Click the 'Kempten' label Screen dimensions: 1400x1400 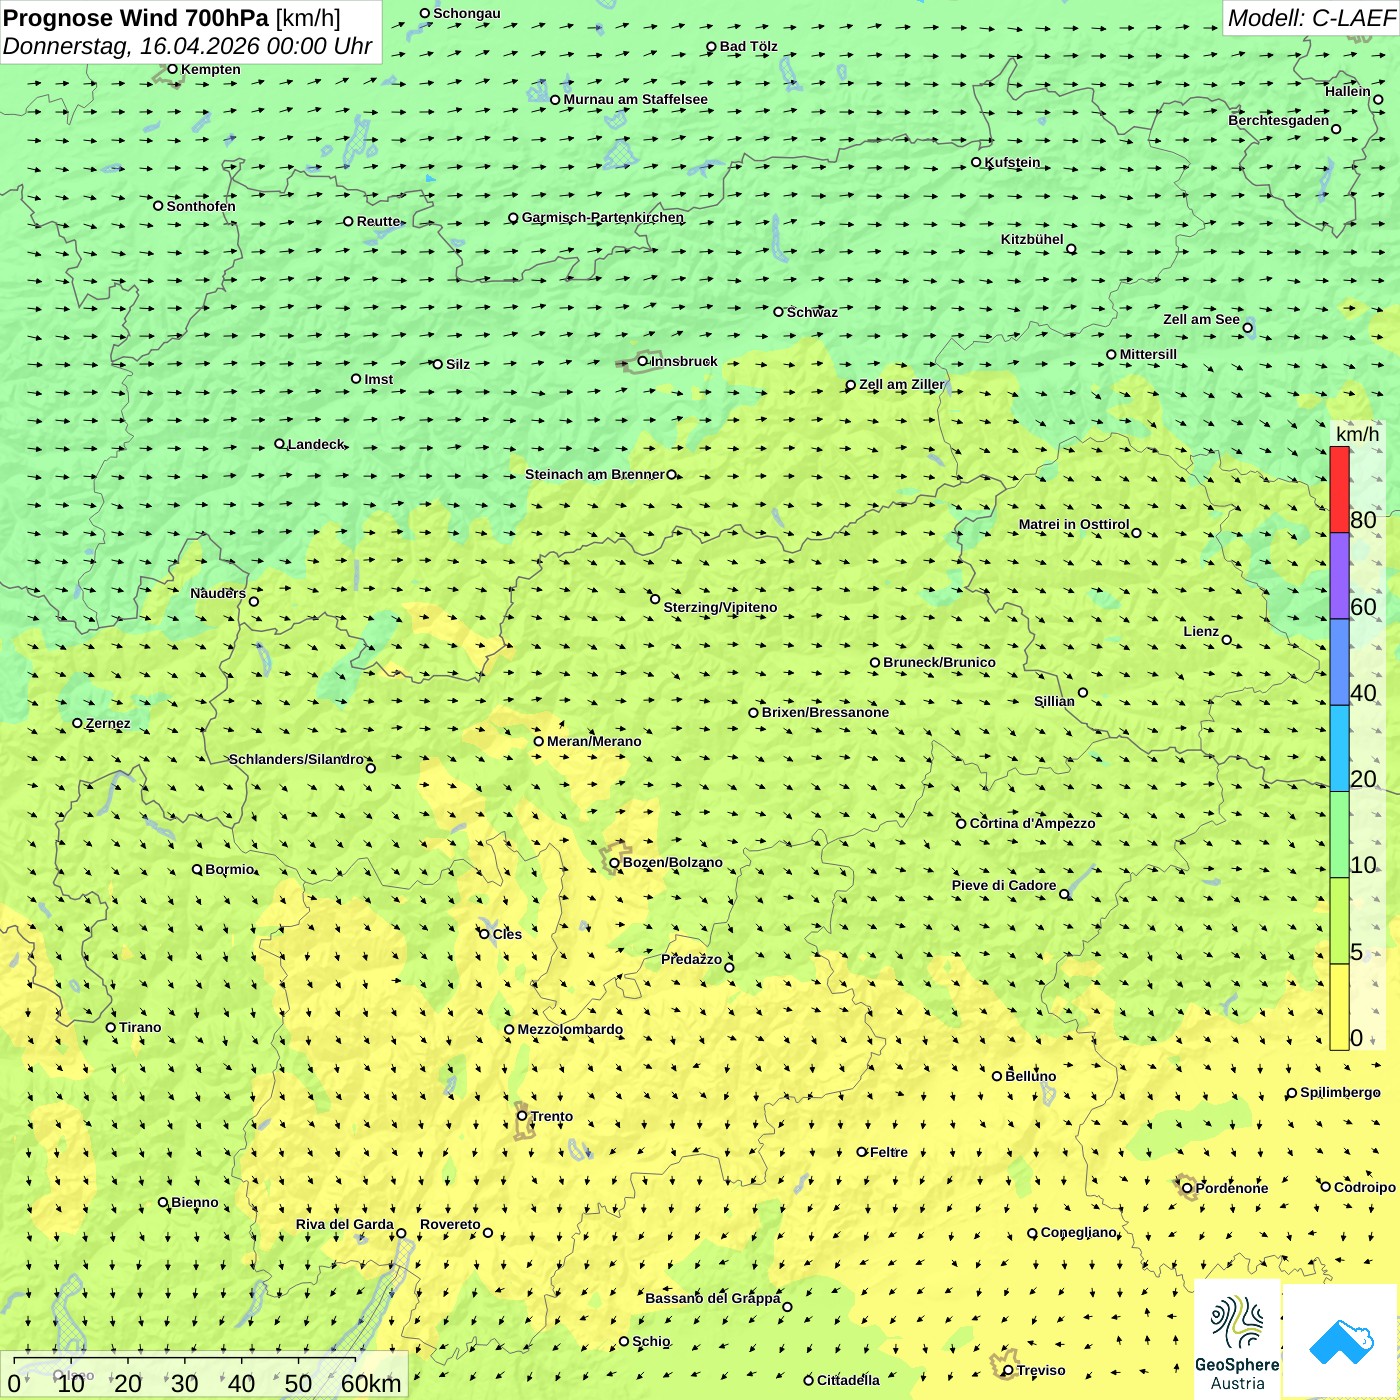(210, 69)
